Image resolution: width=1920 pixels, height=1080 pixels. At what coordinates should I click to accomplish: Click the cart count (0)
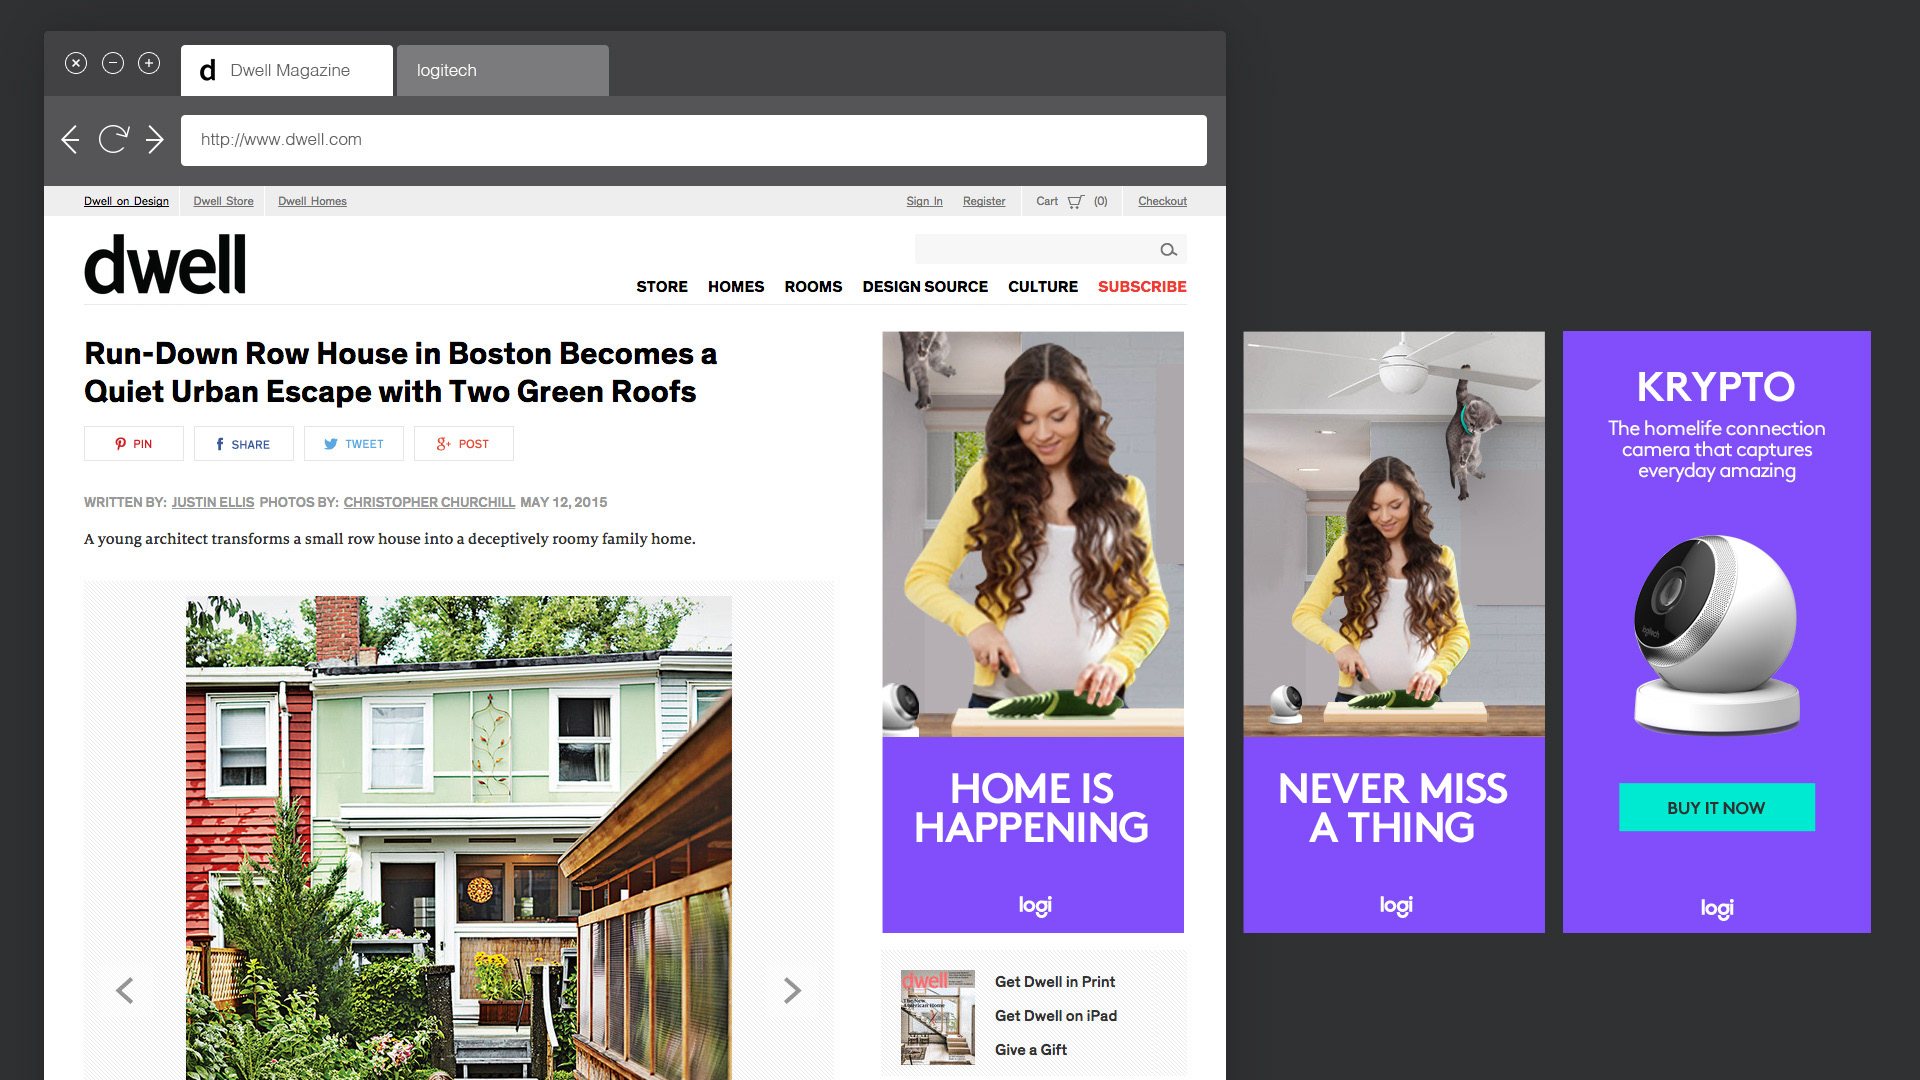[1101, 201]
